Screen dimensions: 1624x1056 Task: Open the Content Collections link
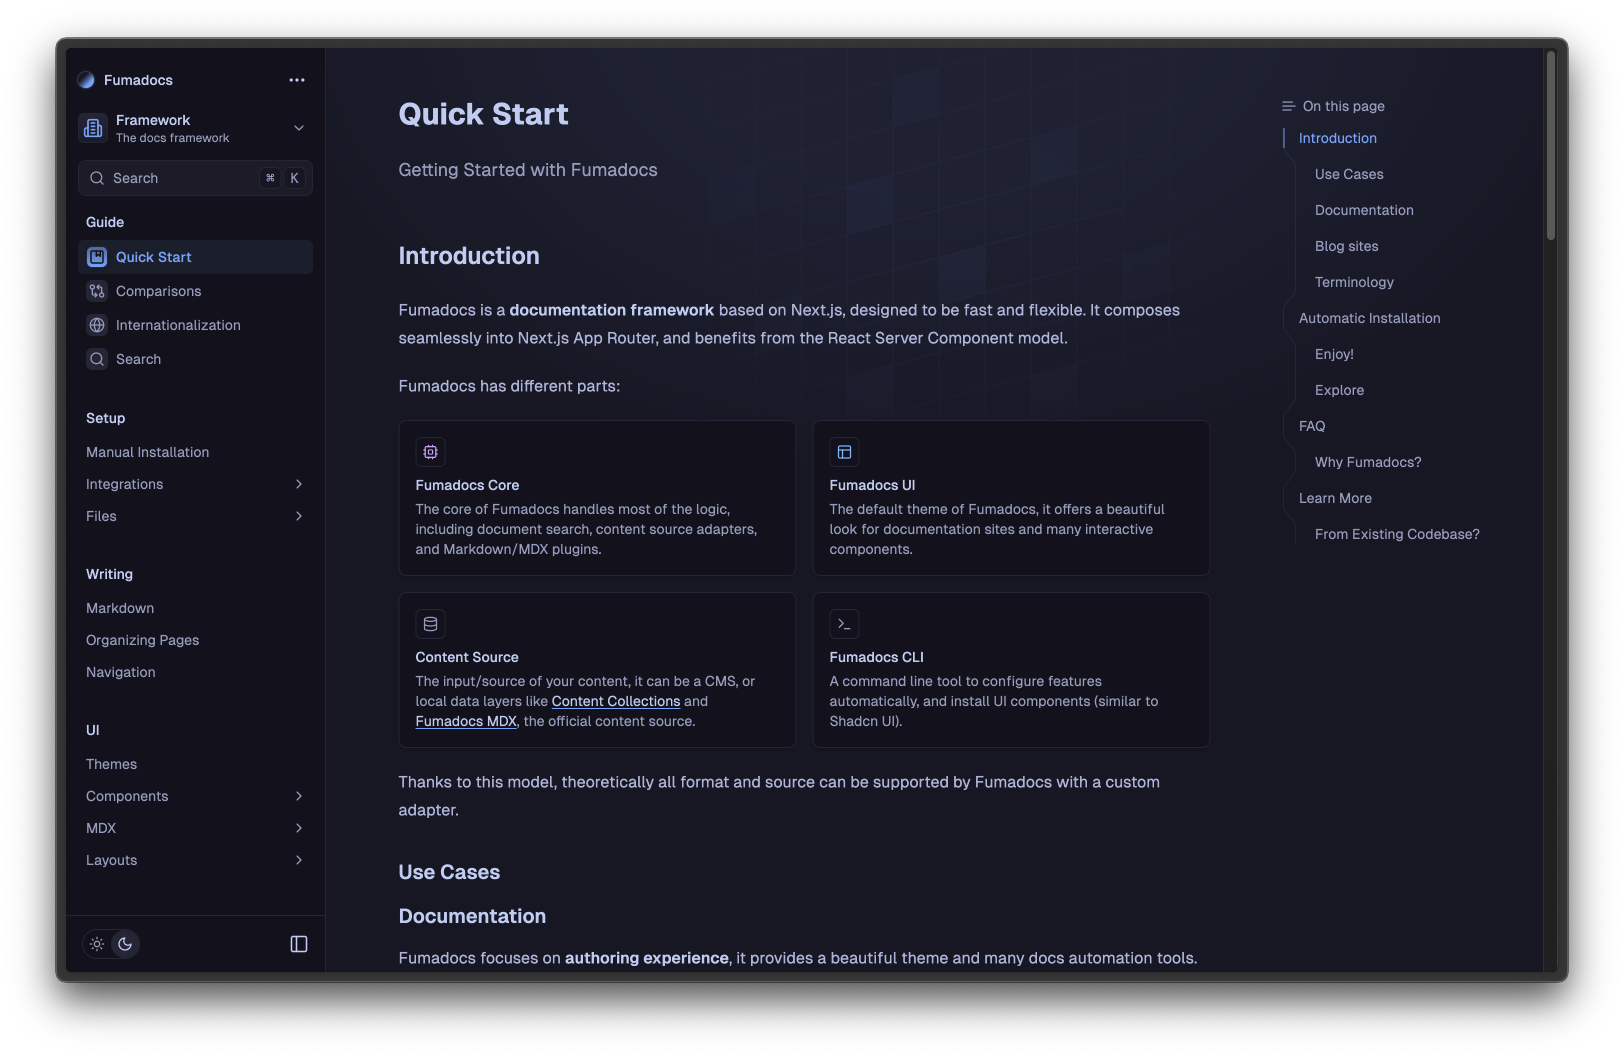click(x=615, y=701)
